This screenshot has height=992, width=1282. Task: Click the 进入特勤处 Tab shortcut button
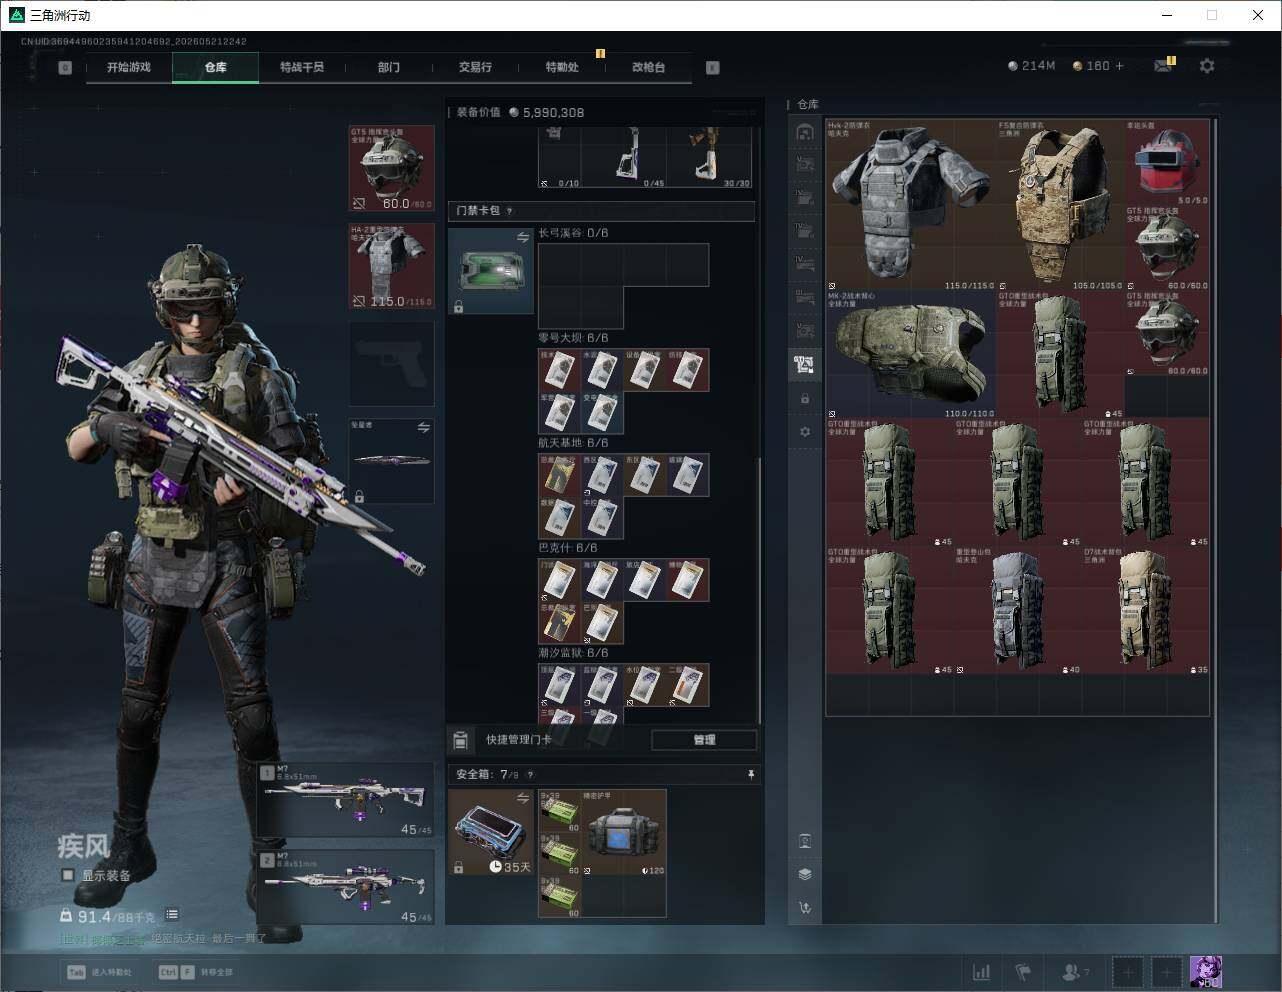tap(98, 972)
